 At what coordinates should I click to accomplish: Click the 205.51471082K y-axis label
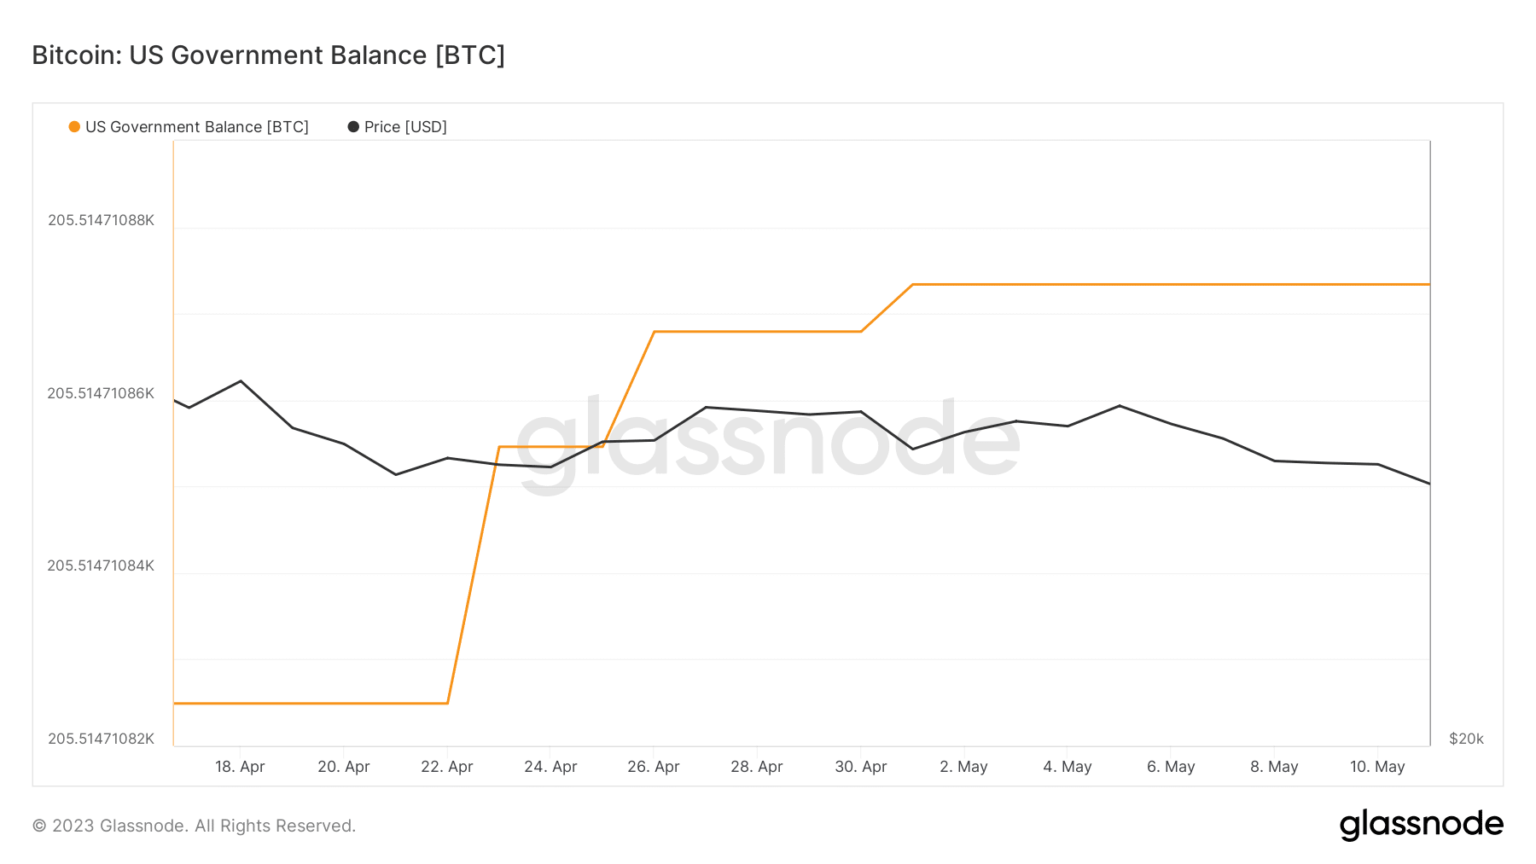101,739
